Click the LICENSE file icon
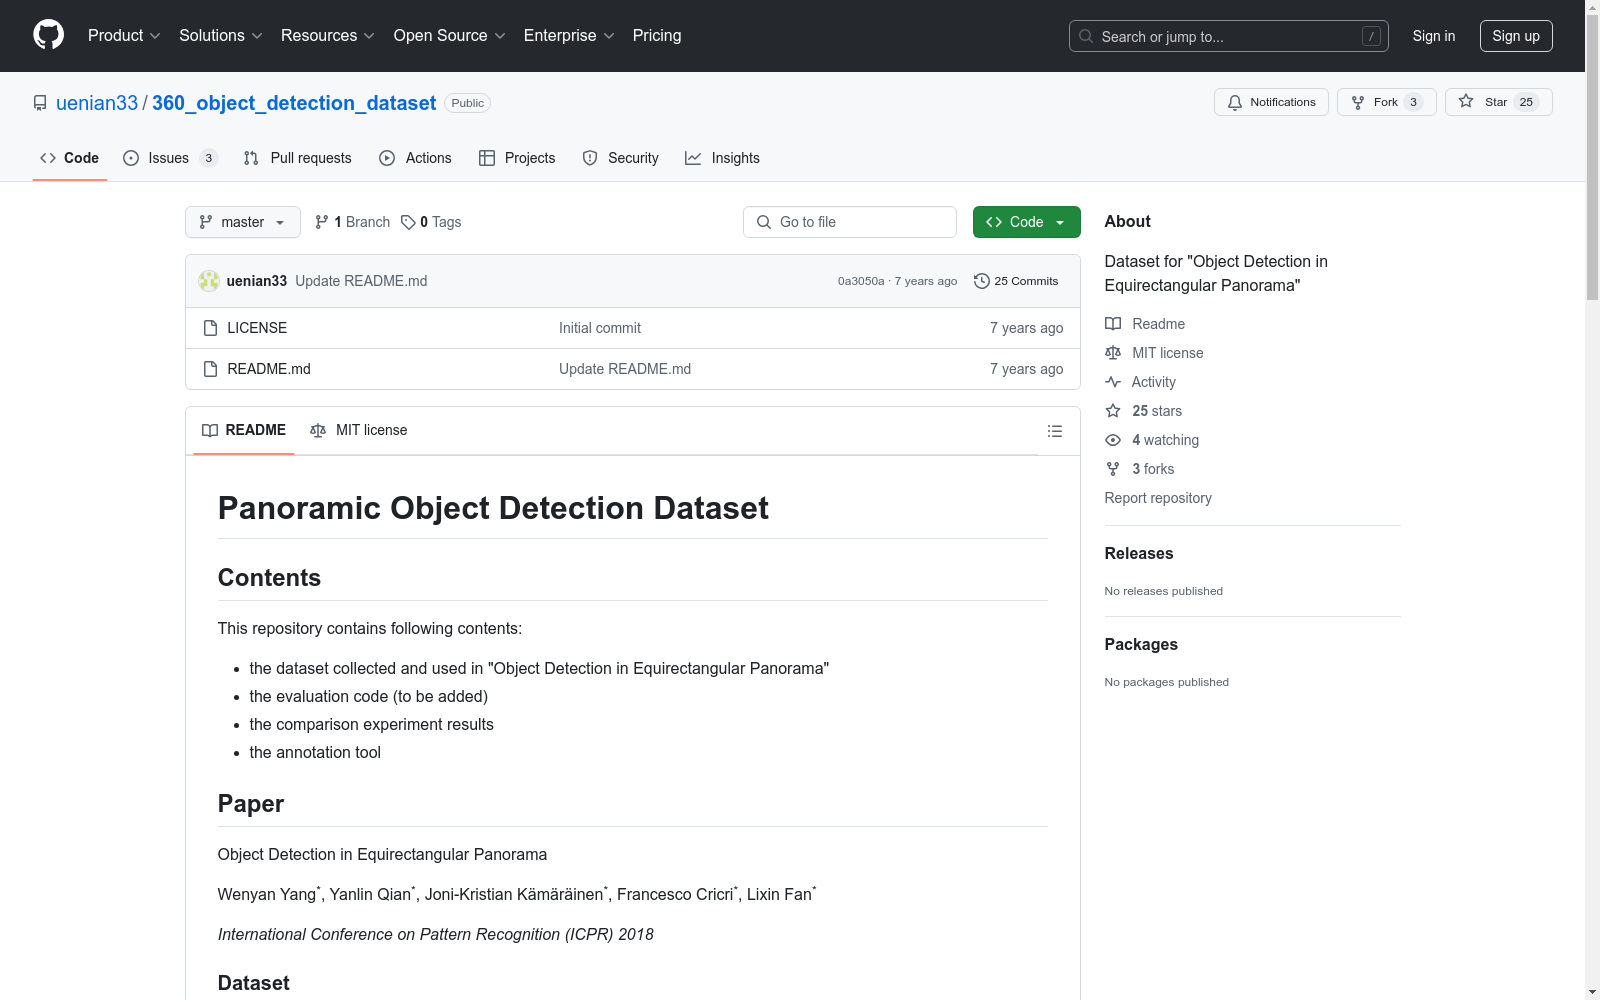This screenshot has width=1600, height=1000. [210, 328]
